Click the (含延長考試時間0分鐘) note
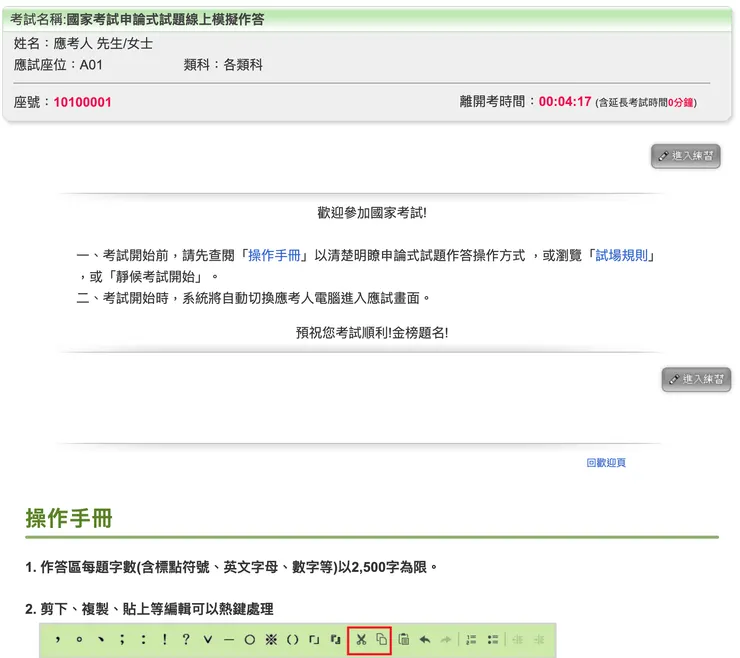This screenshot has height=658, width=740. pos(646,102)
